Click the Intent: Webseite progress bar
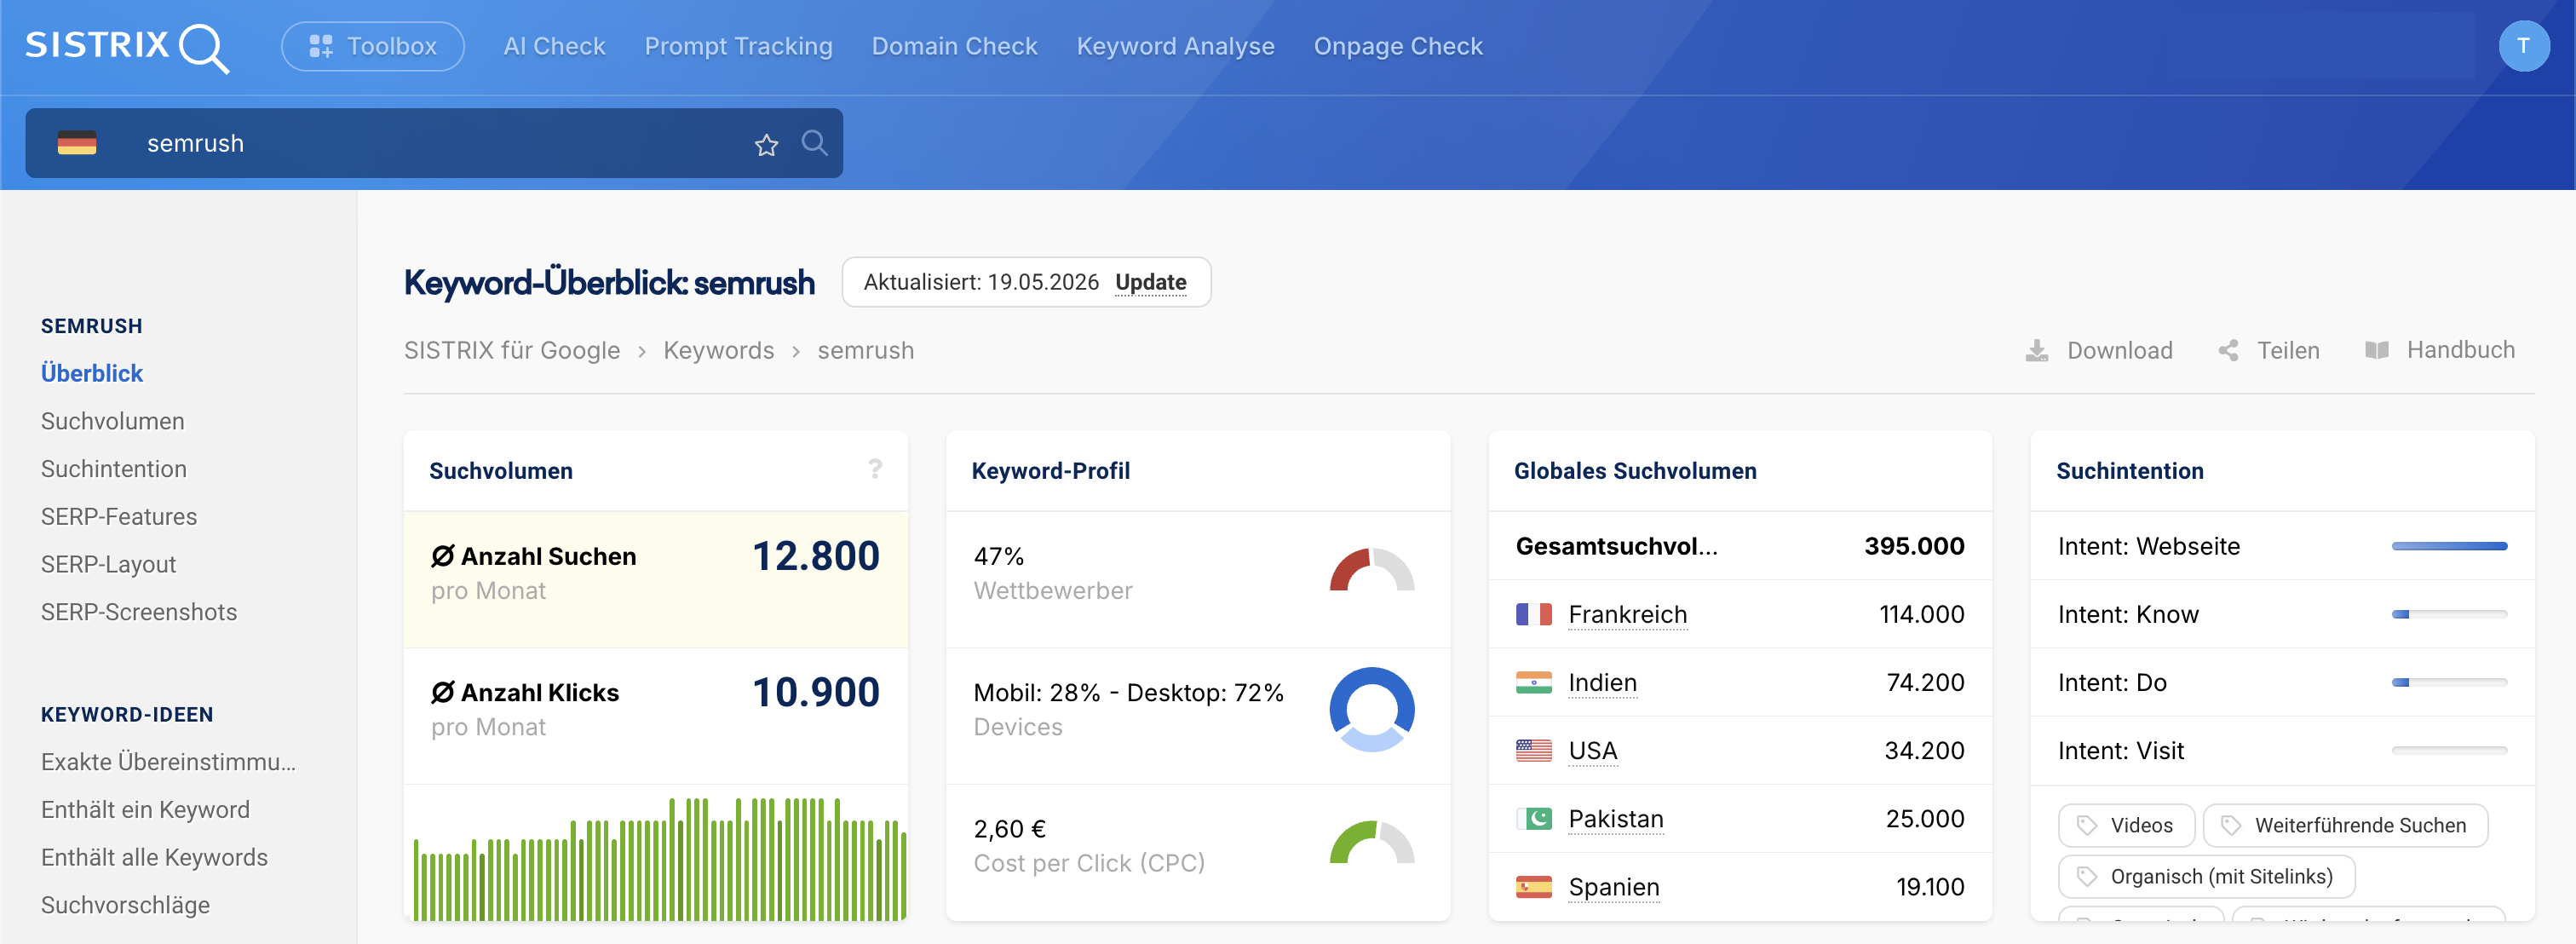 2449,546
